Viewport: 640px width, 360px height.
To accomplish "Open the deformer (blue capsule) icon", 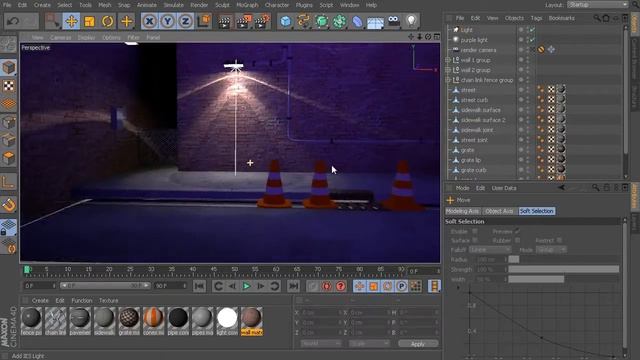I will click(x=357, y=21).
